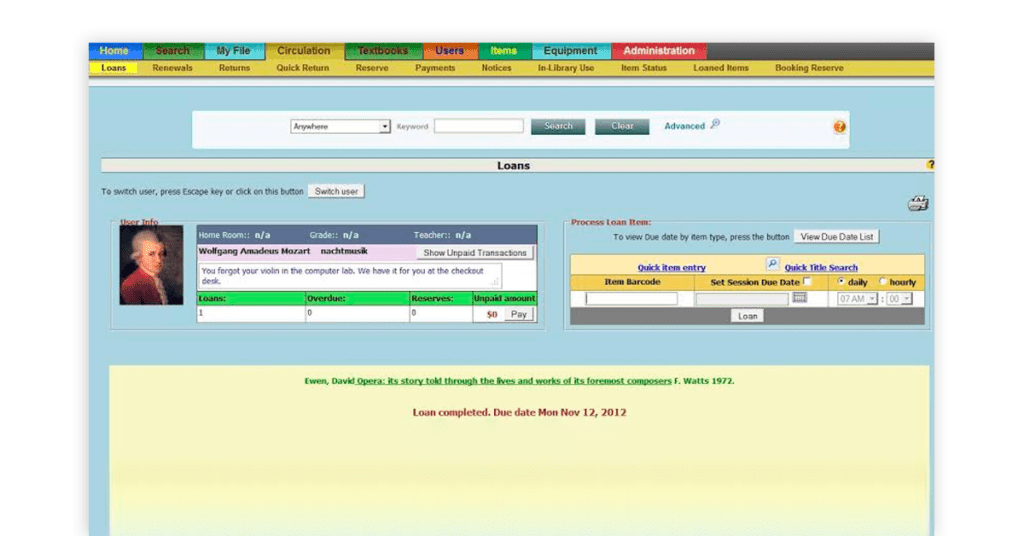Open the Users tab

click(x=450, y=51)
